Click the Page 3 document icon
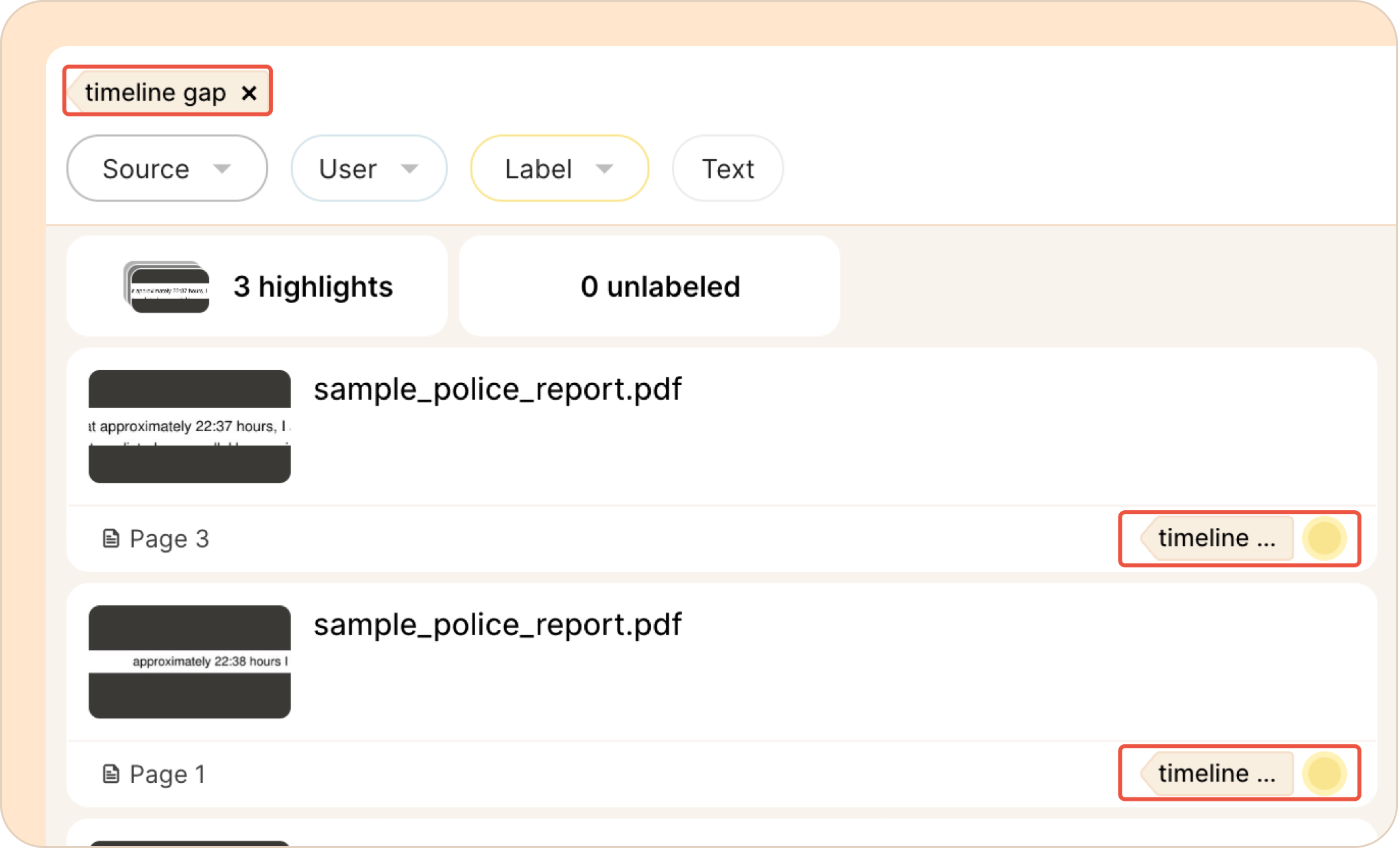 point(112,539)
